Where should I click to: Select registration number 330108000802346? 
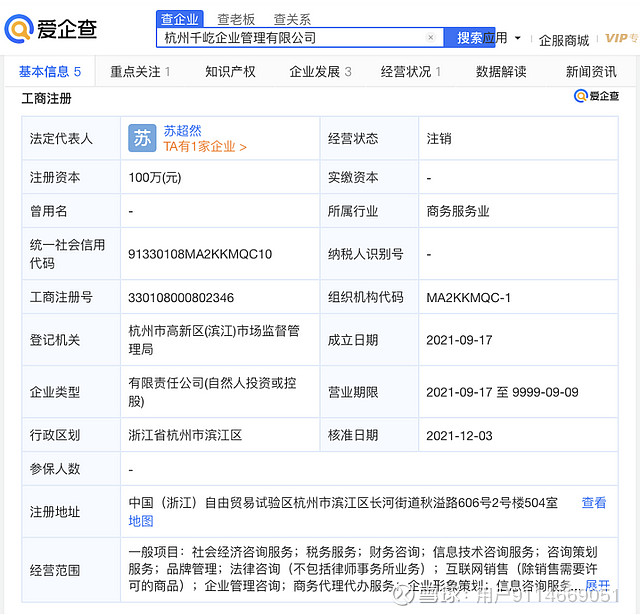[181, 298]
